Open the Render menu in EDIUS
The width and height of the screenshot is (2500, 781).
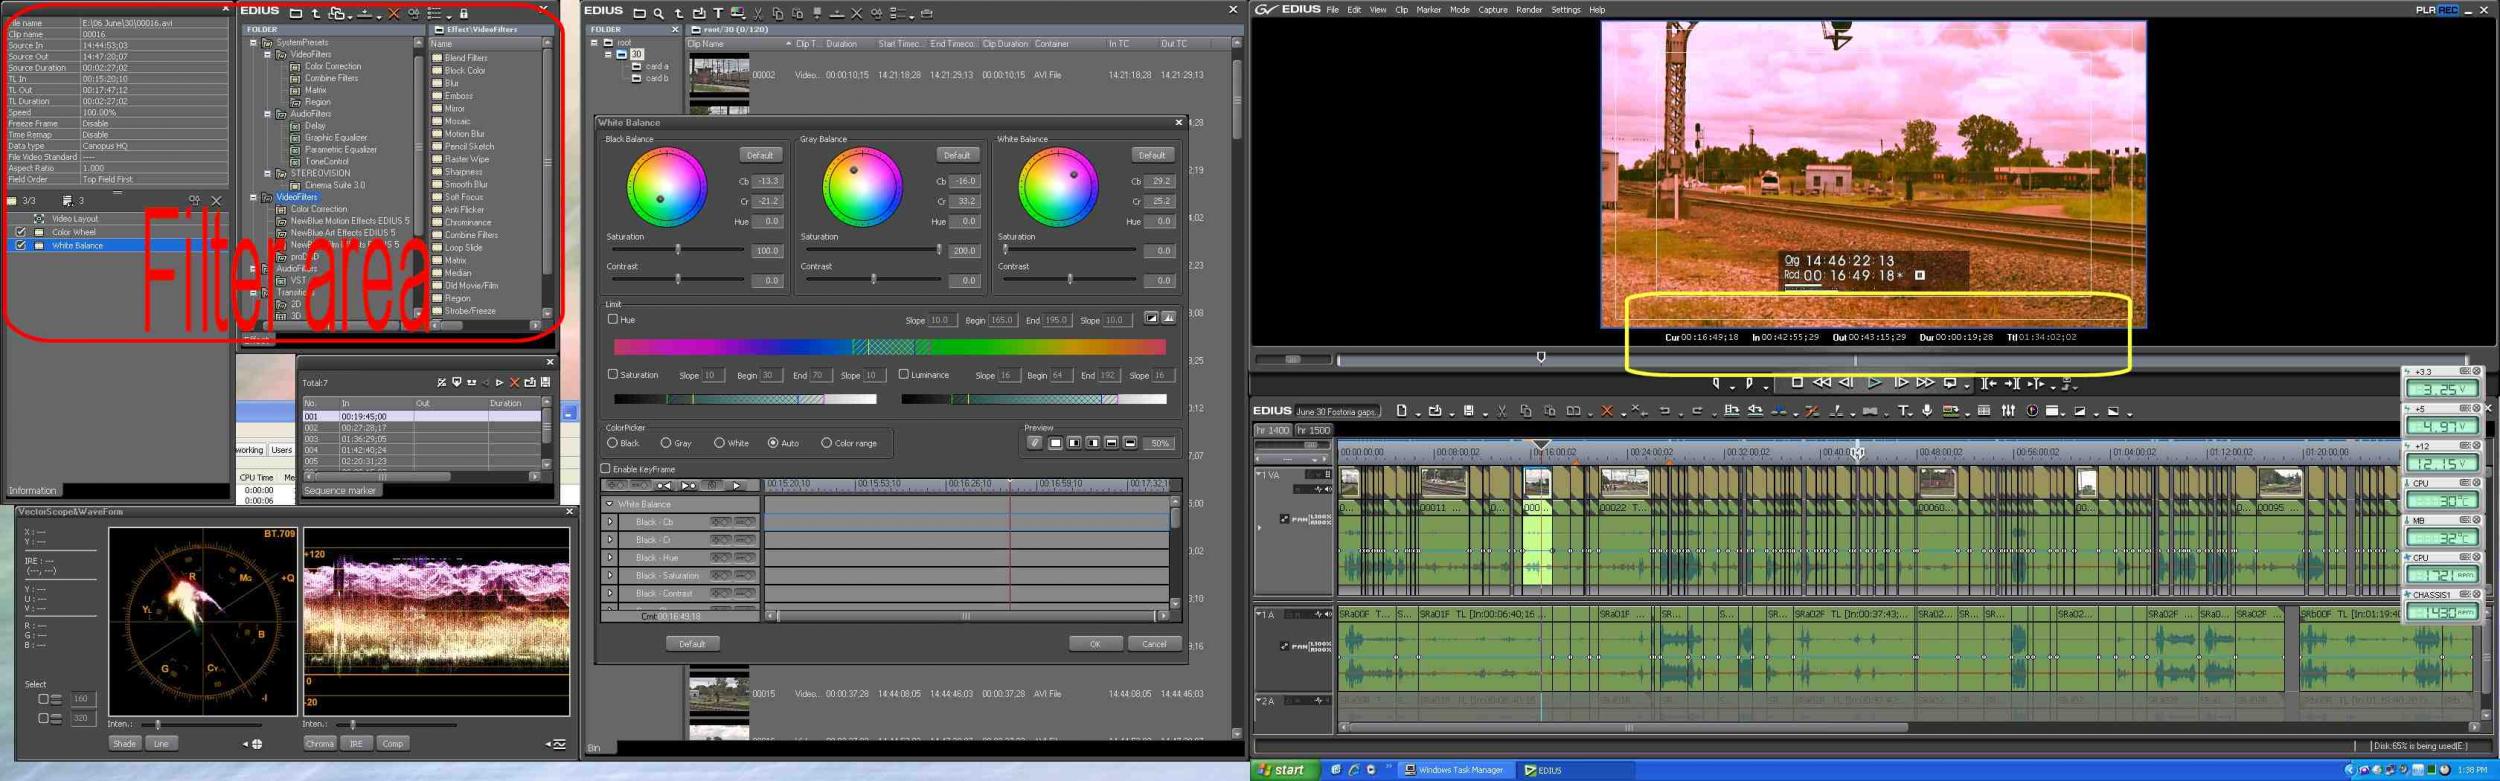(x=1528, y=10)
